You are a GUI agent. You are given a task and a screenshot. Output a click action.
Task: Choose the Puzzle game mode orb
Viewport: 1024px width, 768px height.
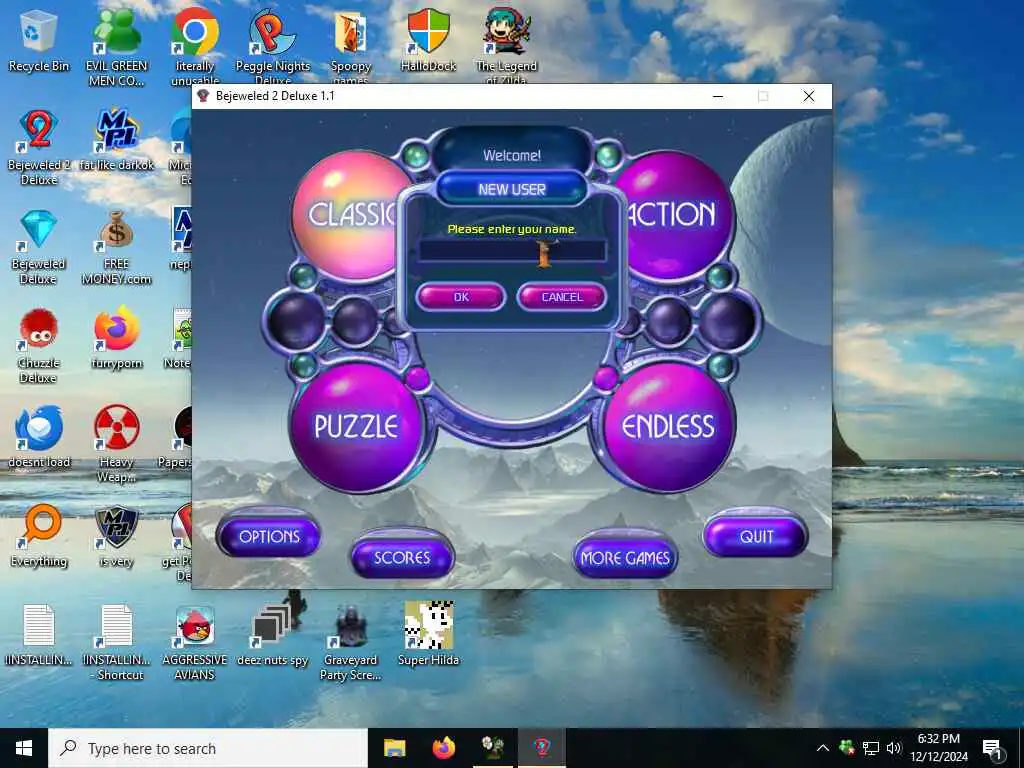356,426
